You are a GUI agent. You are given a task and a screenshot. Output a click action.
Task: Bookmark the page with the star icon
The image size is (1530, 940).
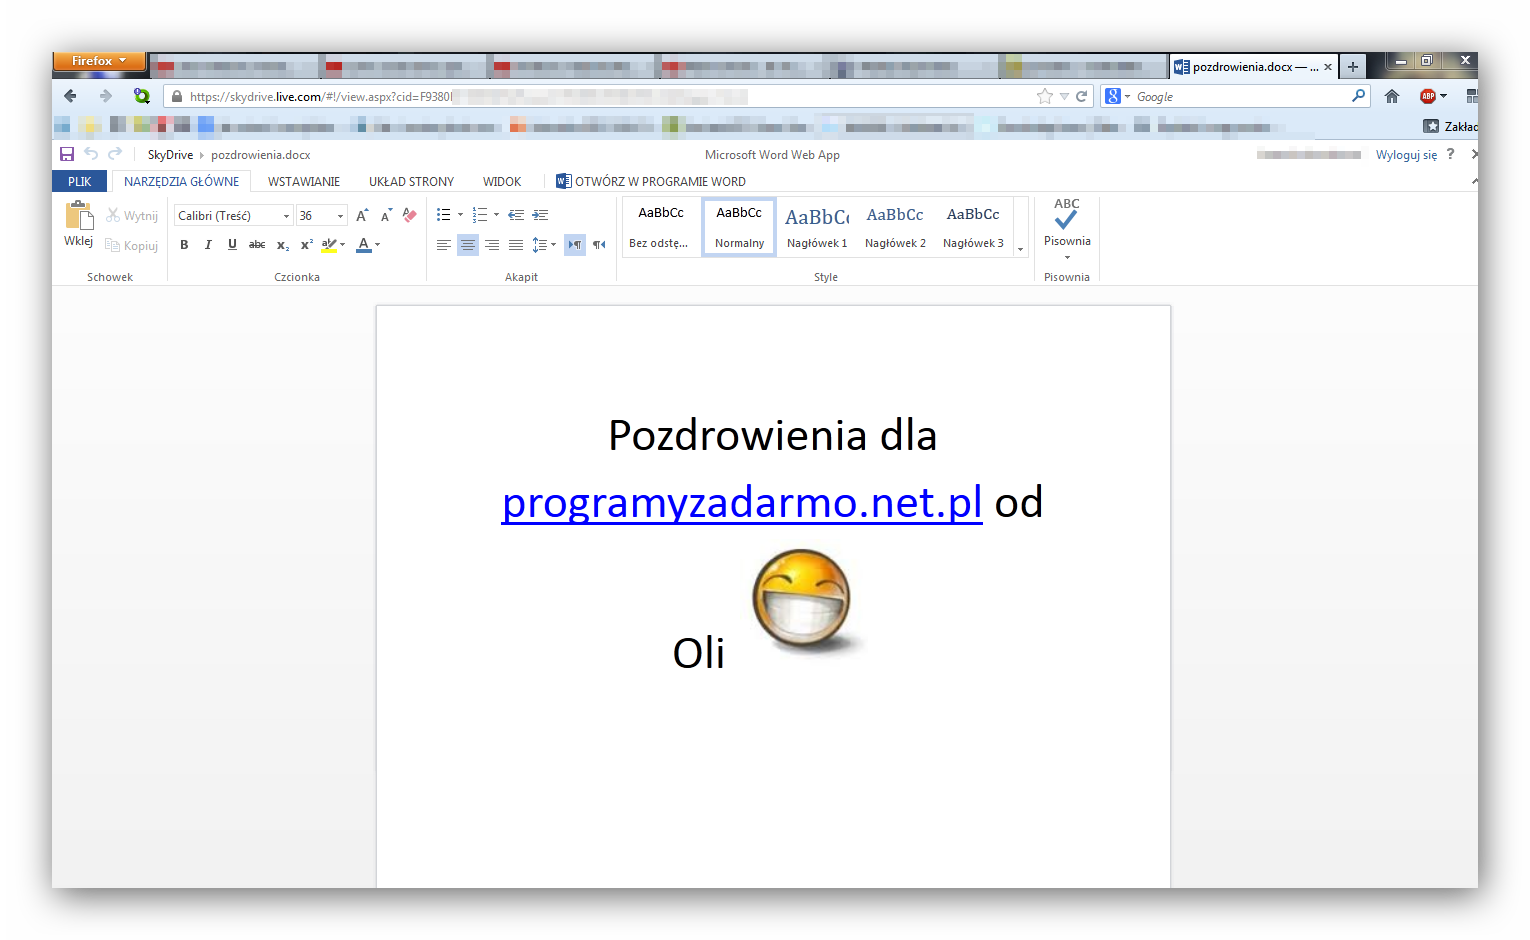(1045, 97)
